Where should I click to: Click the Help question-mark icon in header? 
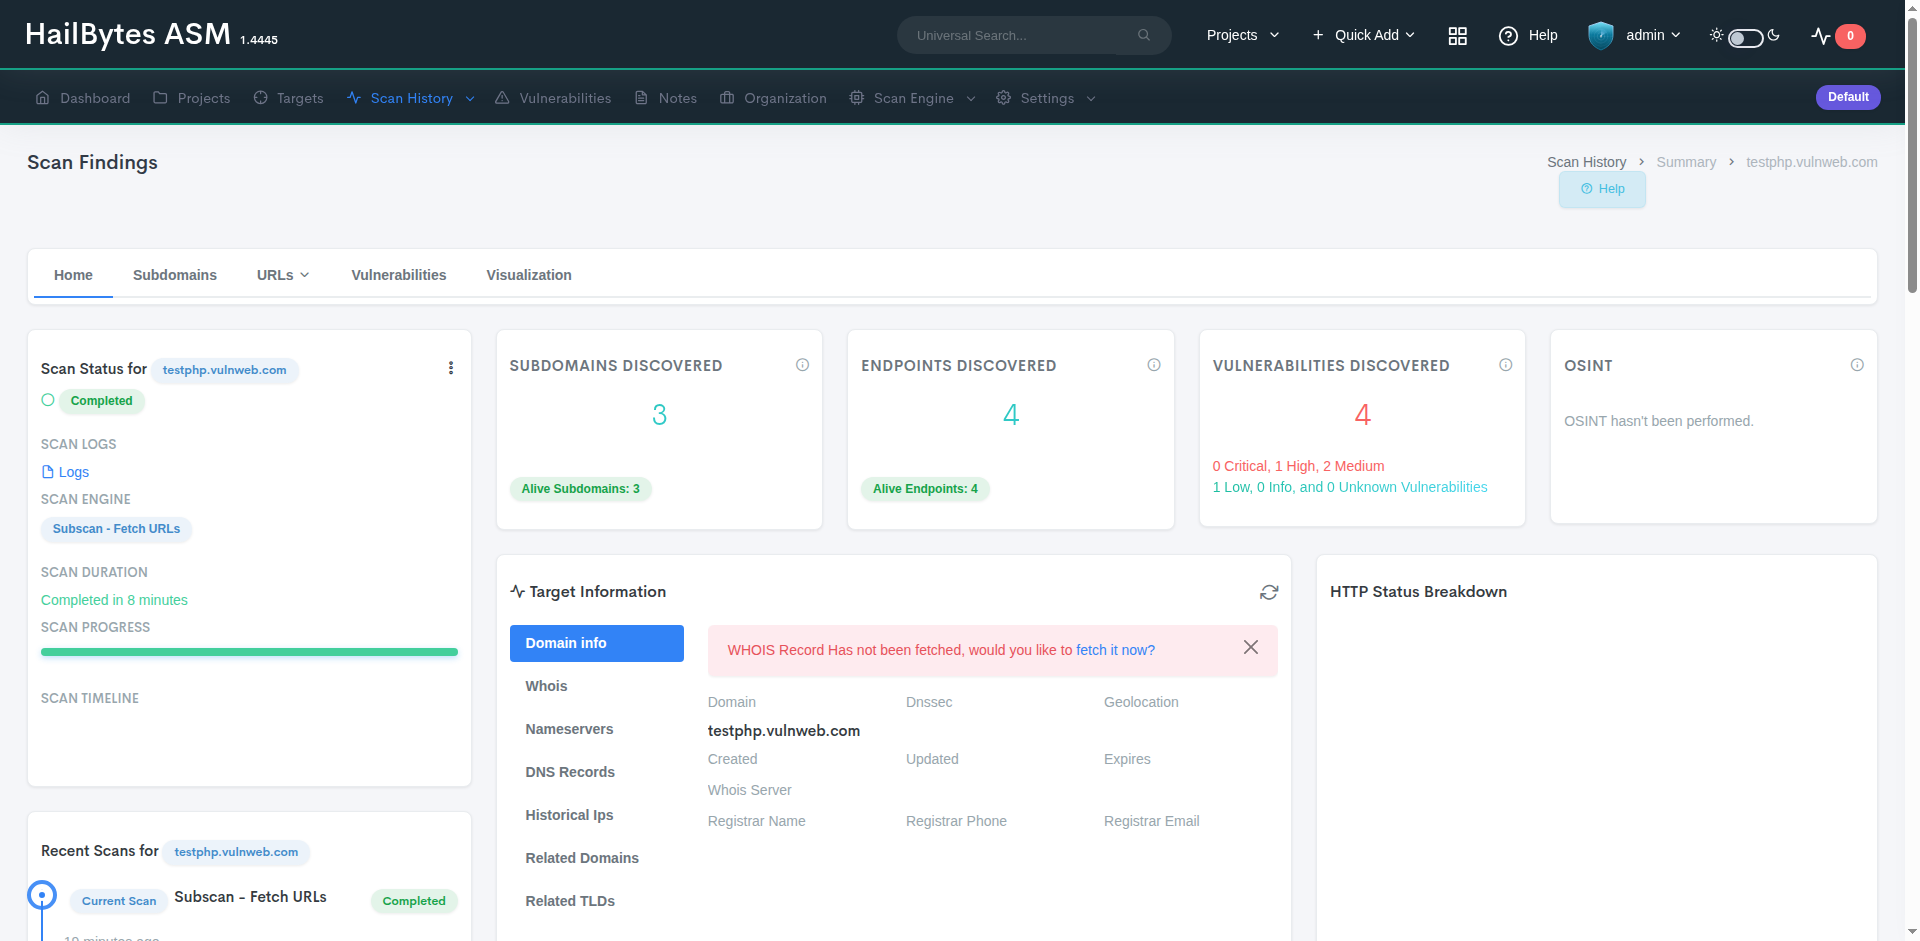(1508, 35)
